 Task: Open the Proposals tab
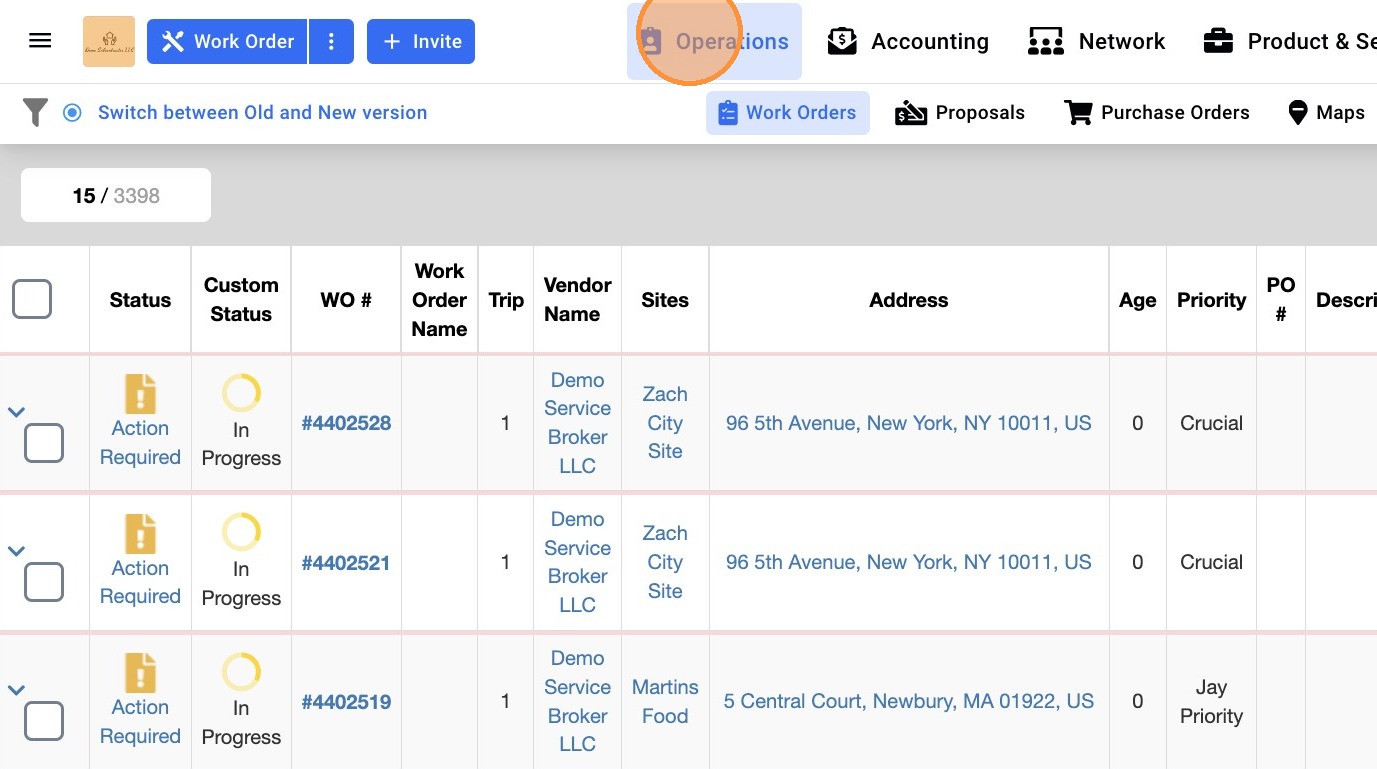pos(960,113)
